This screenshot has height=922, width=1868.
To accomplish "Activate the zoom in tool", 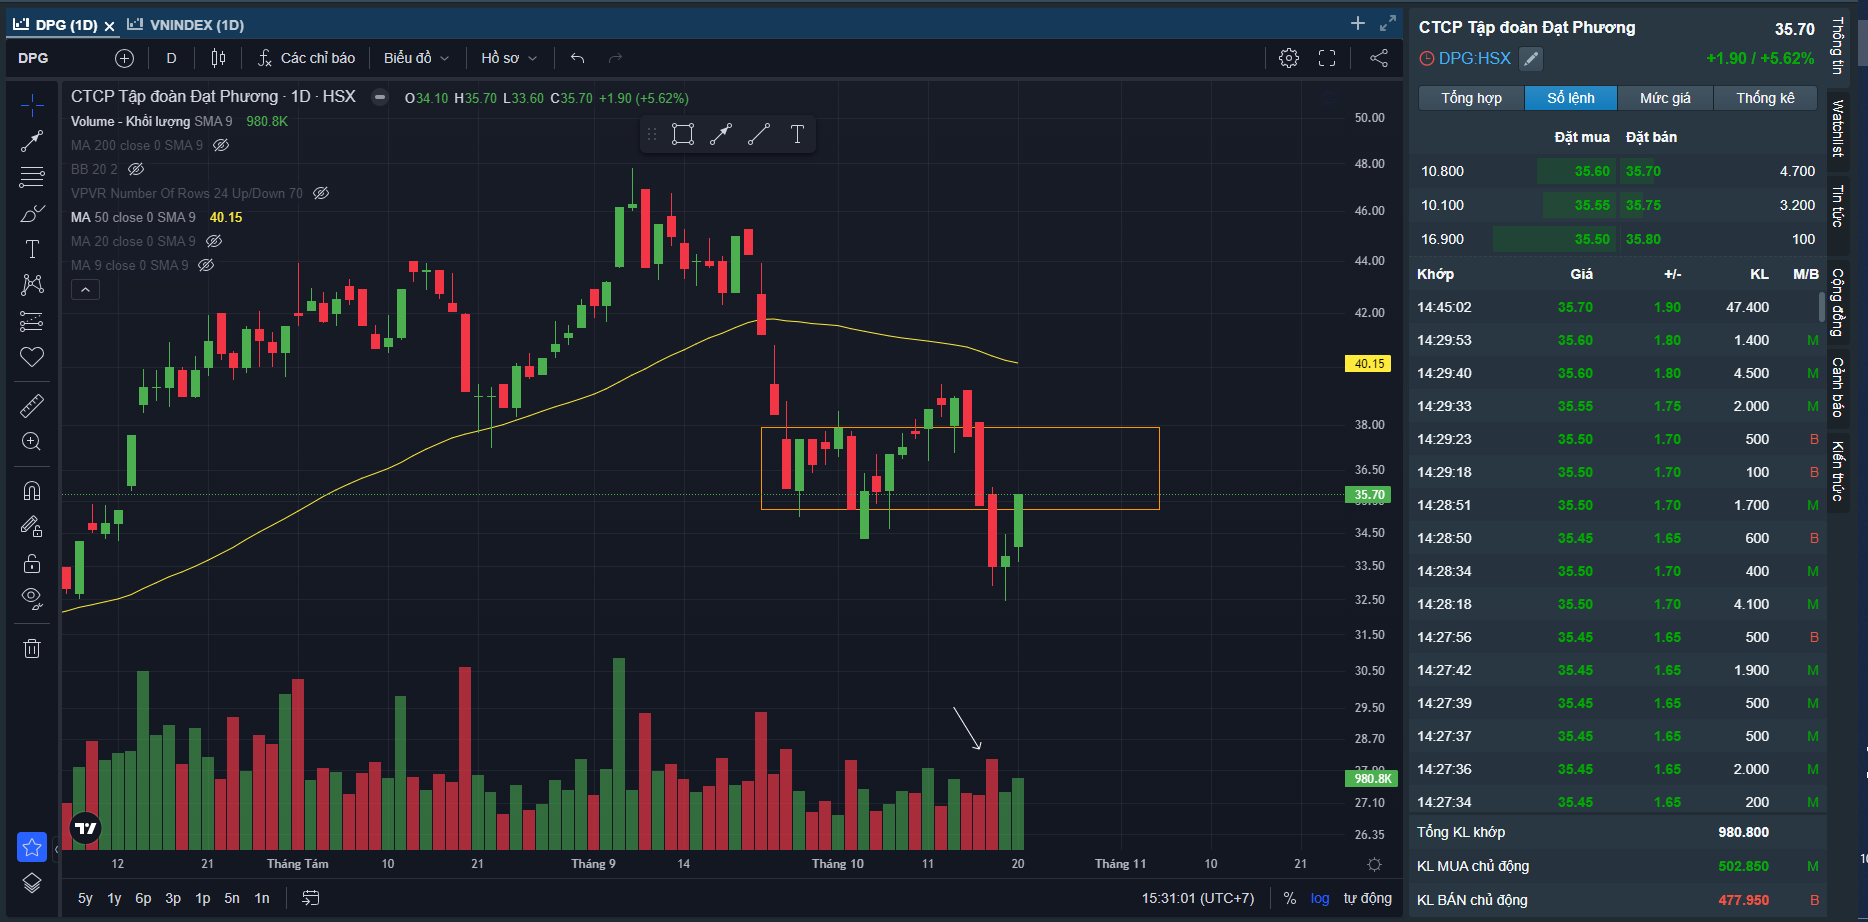I will click(32, 442).
